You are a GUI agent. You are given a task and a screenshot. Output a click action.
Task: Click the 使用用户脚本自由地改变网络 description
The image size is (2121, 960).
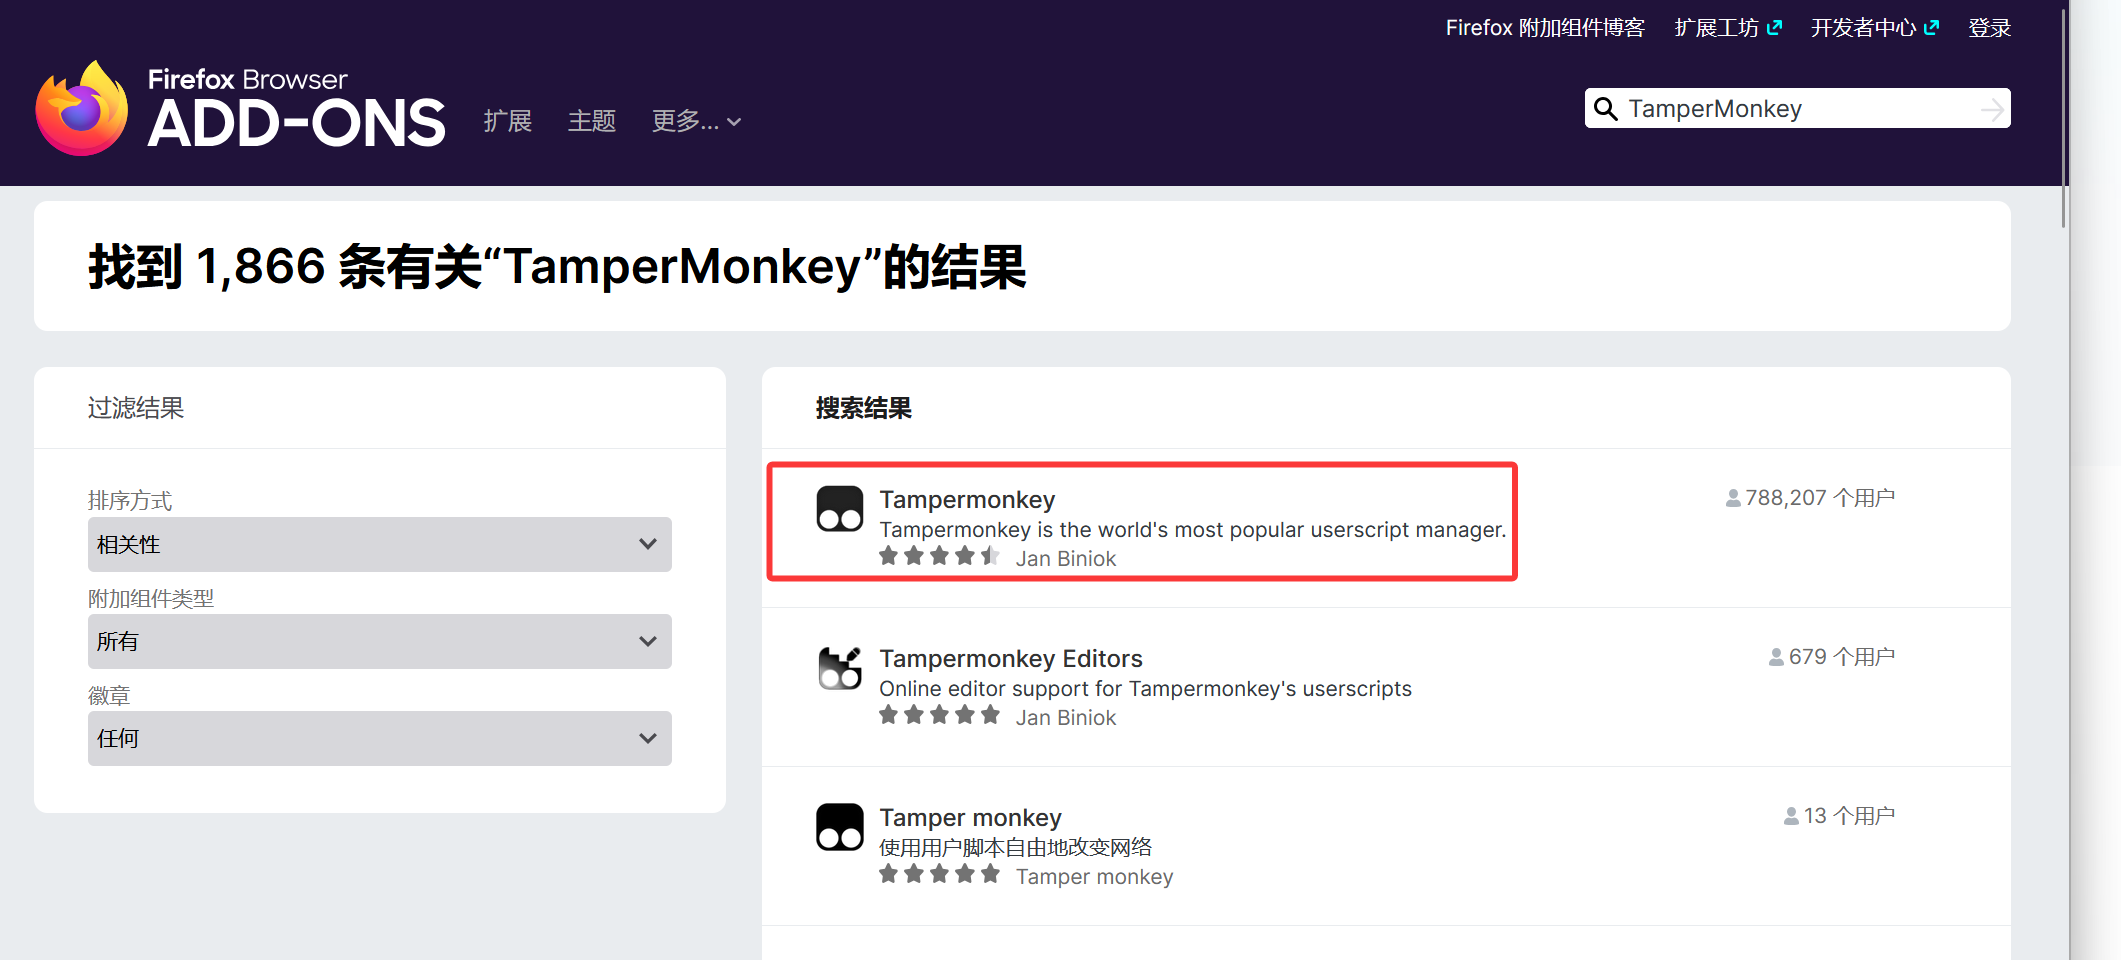(x=1016, y=847)
